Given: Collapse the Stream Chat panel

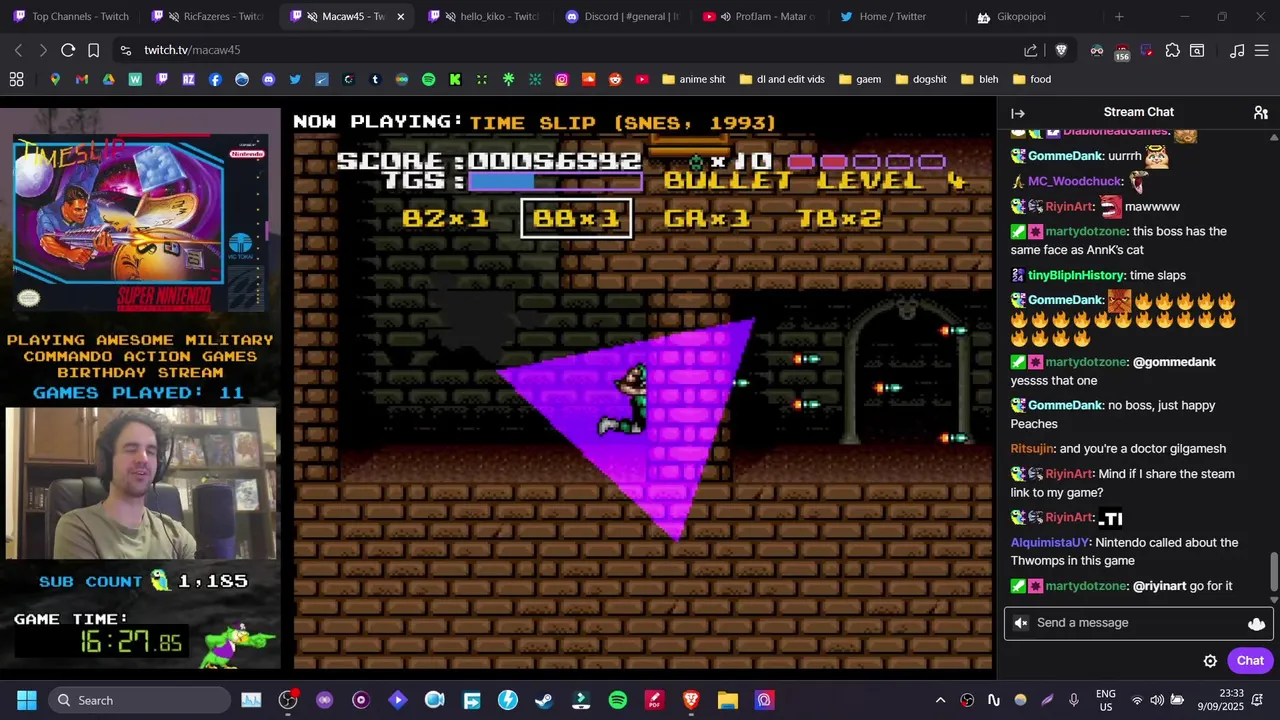Looking at the screenshot, I should tap(1018, 113).
